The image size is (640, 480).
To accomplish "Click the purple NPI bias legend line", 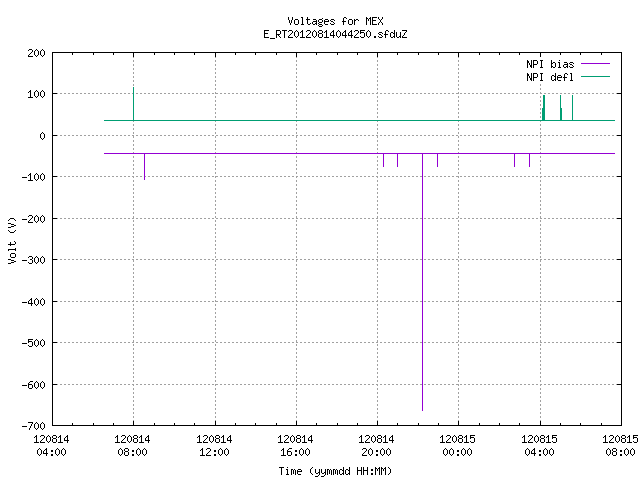I will [595, 64].
